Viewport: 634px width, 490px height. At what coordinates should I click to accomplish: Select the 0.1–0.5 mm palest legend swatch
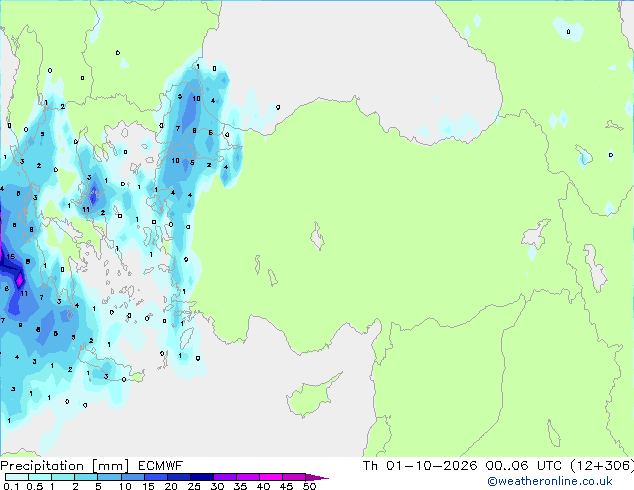click(17, 477)
